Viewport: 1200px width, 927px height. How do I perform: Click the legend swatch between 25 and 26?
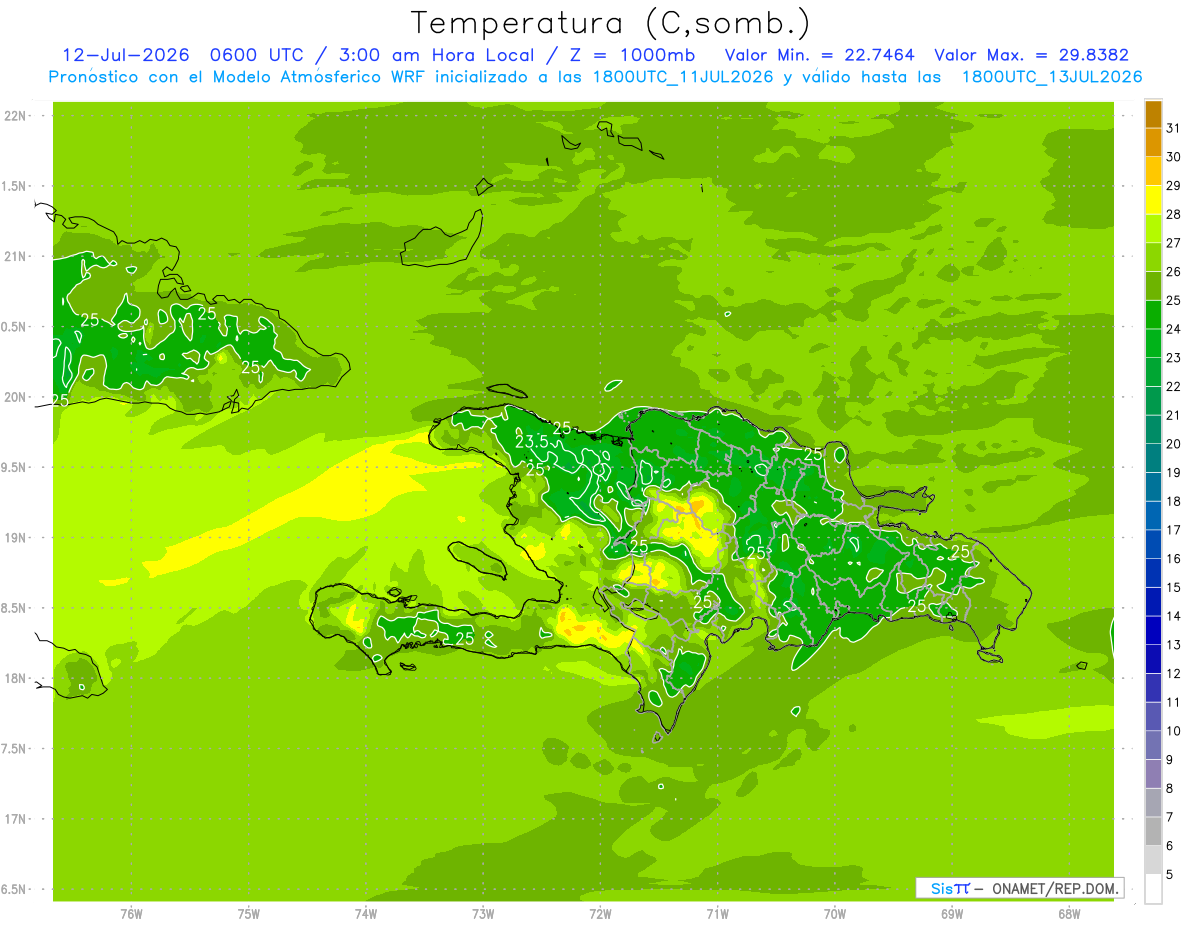pos(1153,286)
